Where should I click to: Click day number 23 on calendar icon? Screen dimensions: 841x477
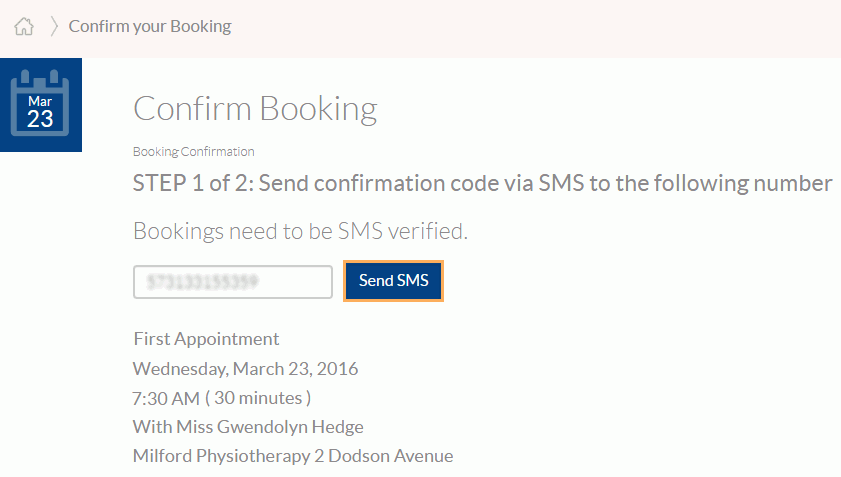tap(40, 119)
